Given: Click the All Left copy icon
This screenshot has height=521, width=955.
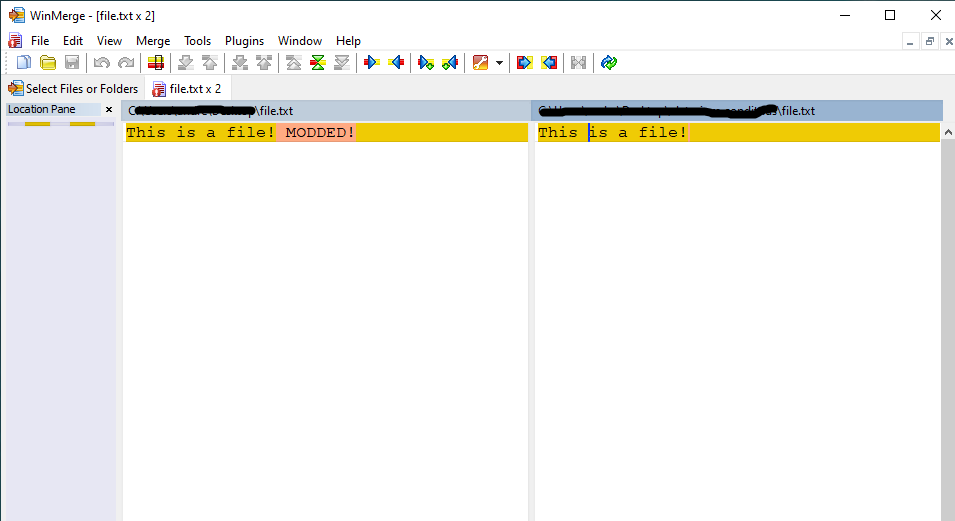Looking at the screenshot, I should pos(549,62).
